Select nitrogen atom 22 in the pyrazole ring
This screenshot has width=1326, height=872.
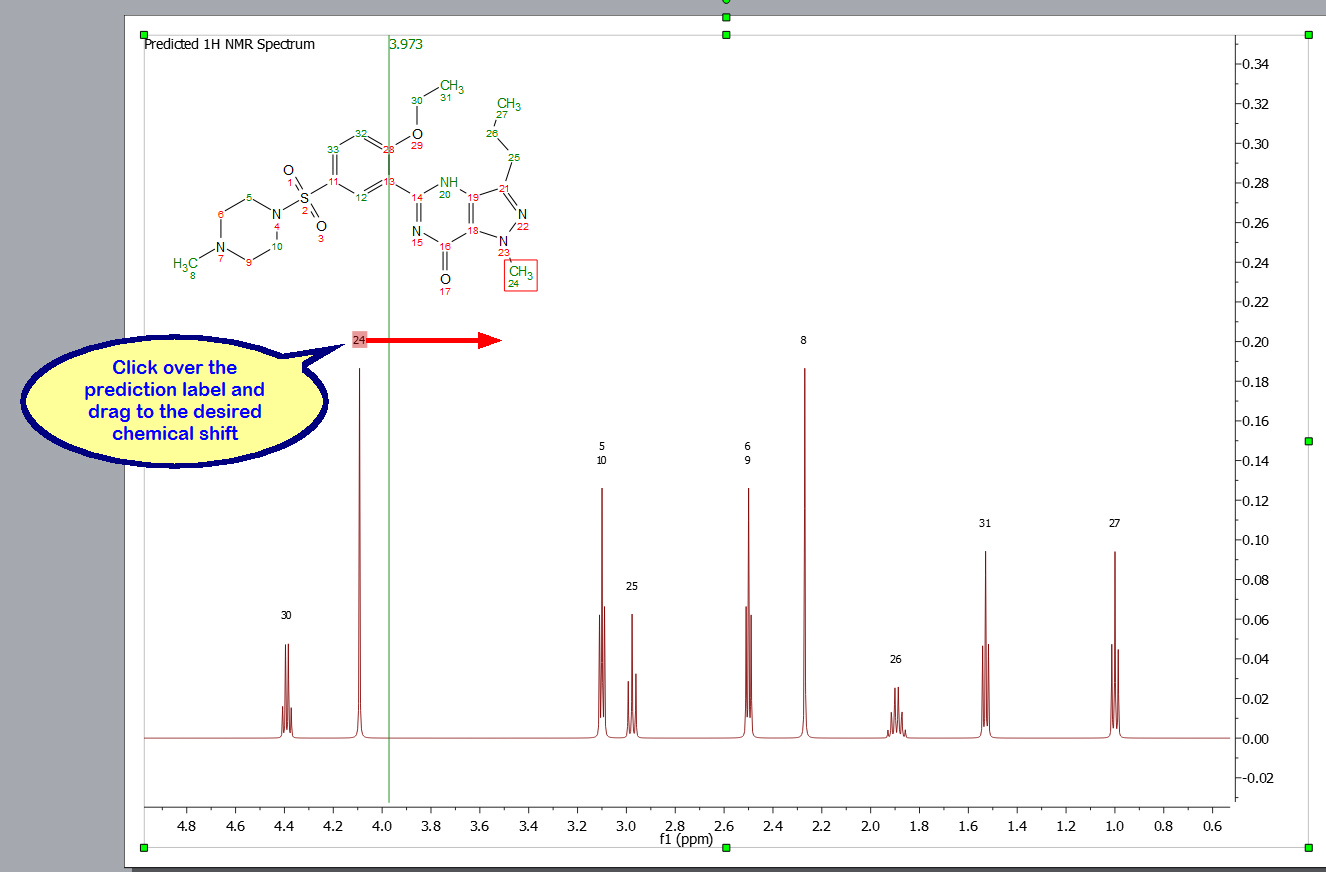click(522, 217)
